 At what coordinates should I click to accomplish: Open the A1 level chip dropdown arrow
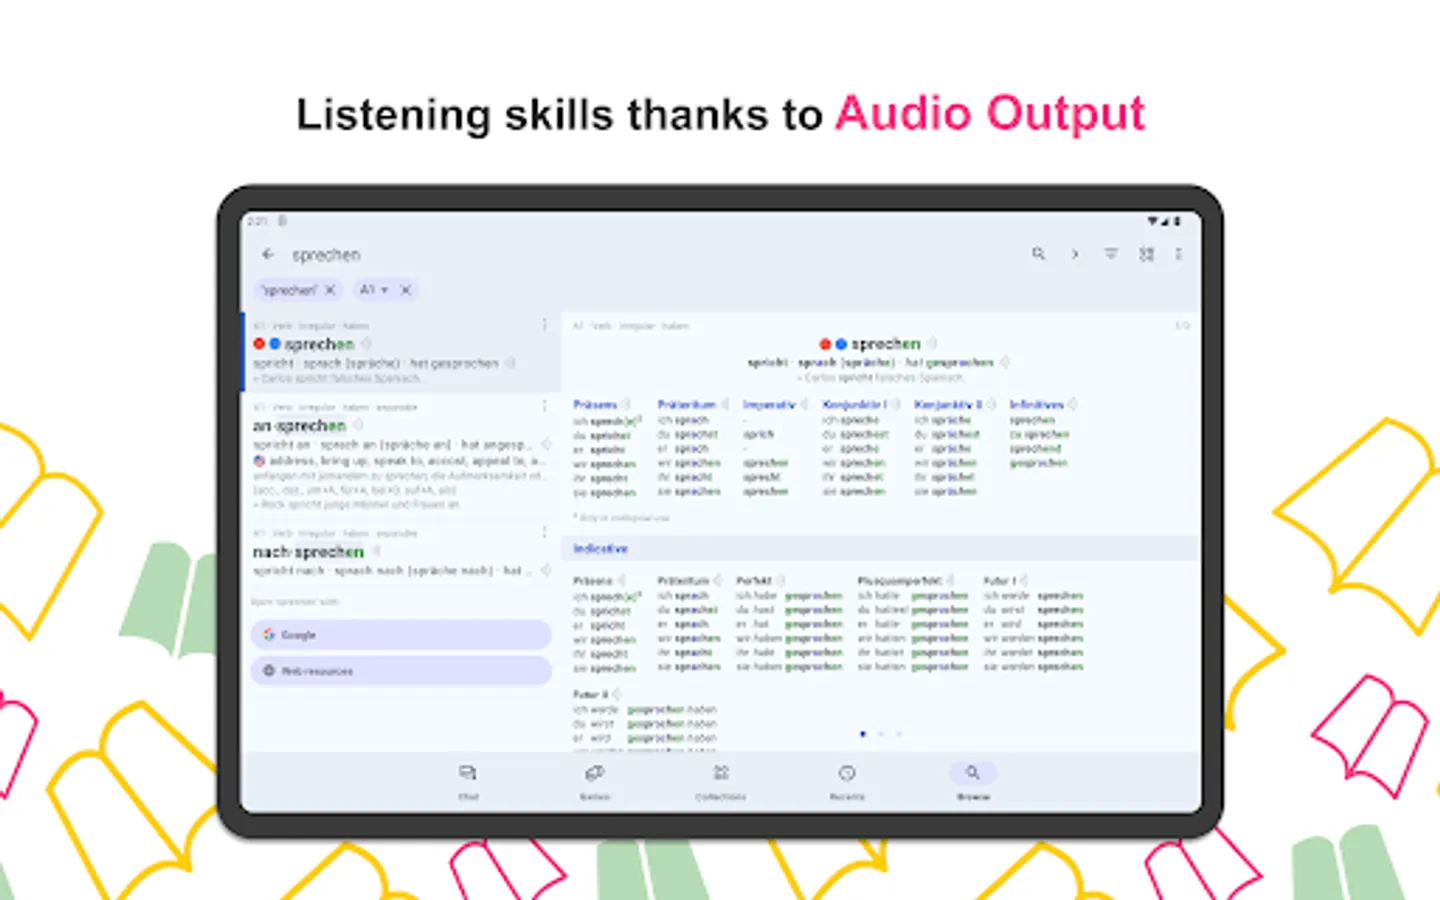(384, 290)
